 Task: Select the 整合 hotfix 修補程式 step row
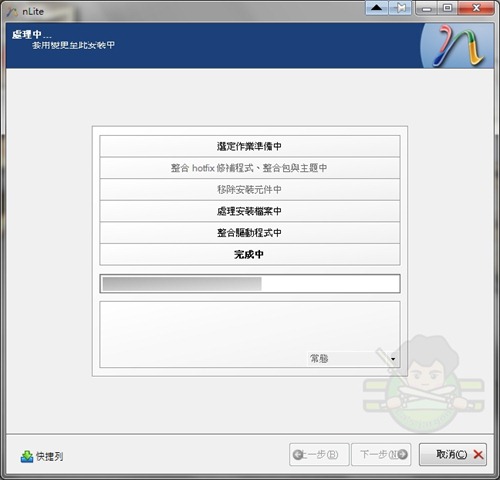tap(250, 168)
